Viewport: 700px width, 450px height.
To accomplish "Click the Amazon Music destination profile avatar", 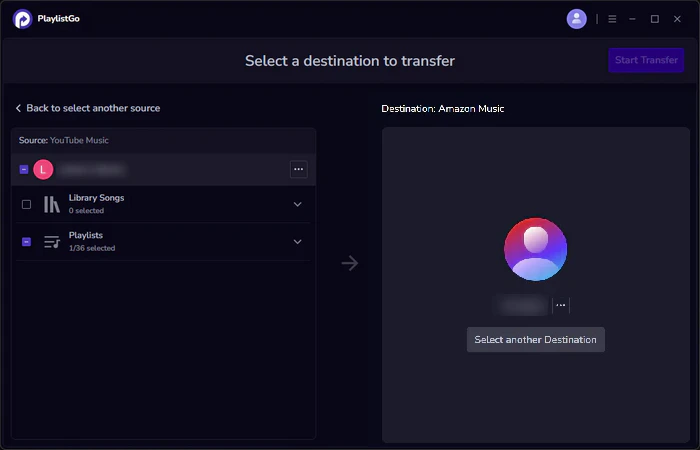I will click(x=536, y=250).
